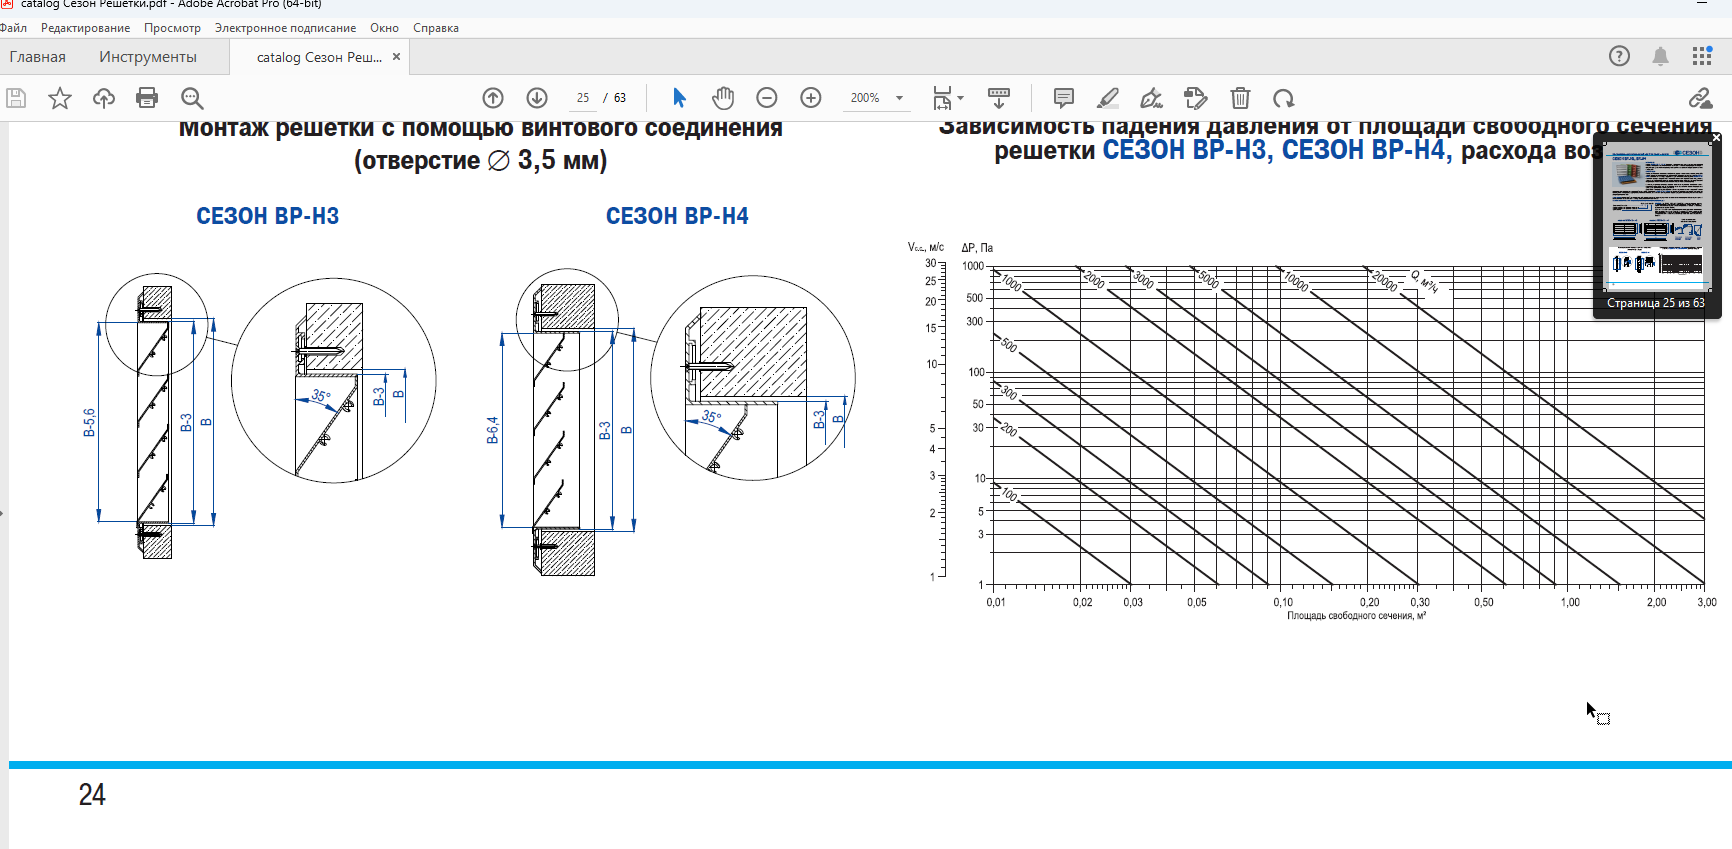
Task: Click the B-6,4 dimension label
Action: (x=492, y=430)
